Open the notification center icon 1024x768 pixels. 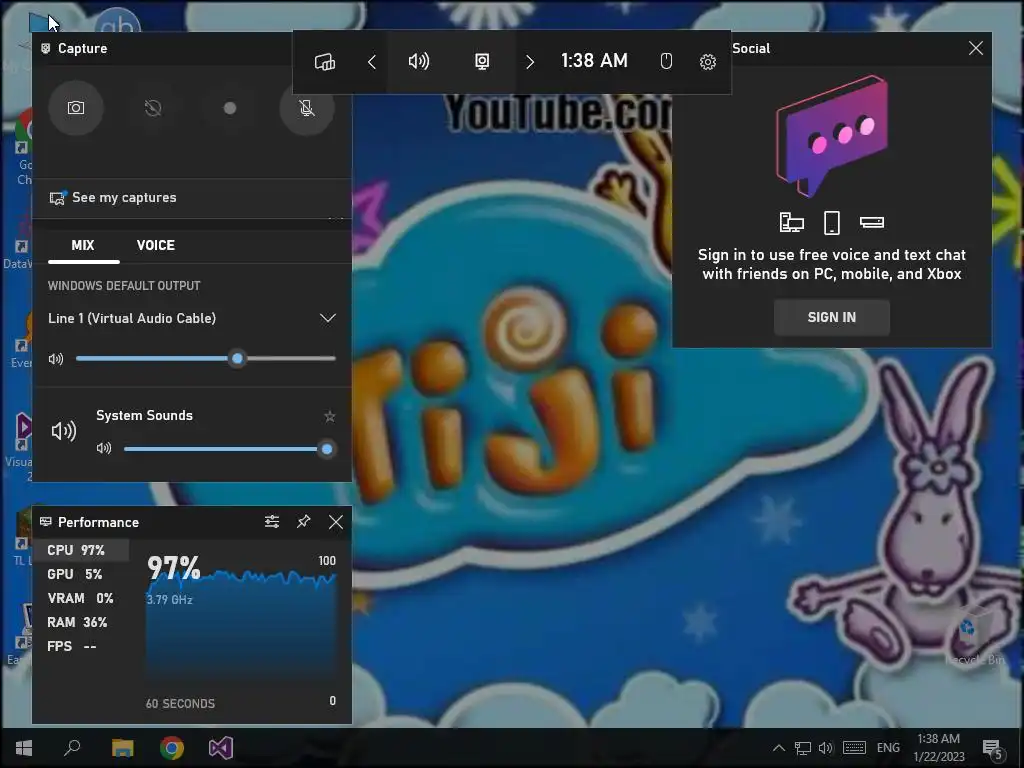[992, 748]
